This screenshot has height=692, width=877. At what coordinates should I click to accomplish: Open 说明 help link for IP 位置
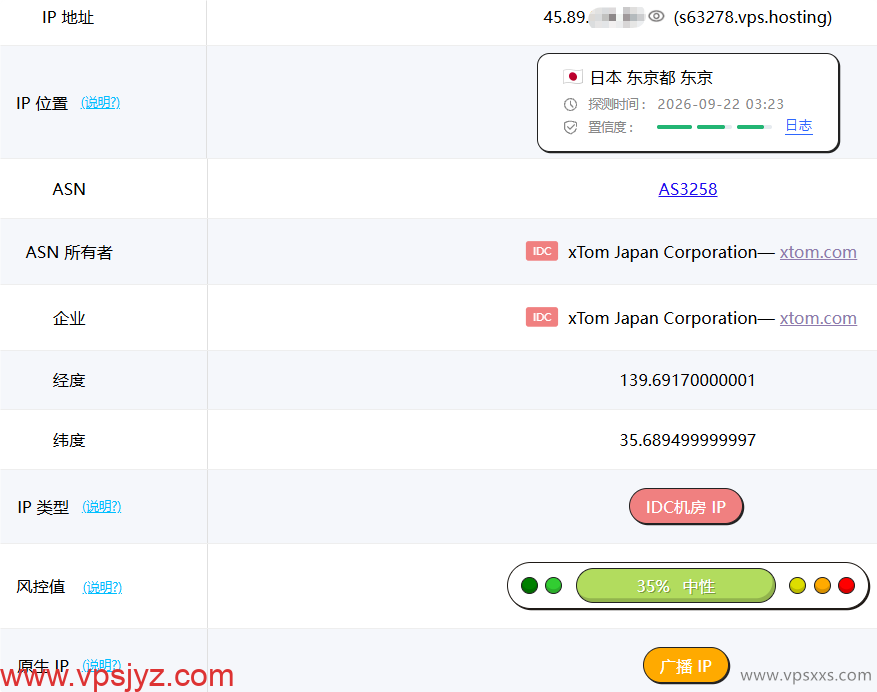(x=101, y=103)
